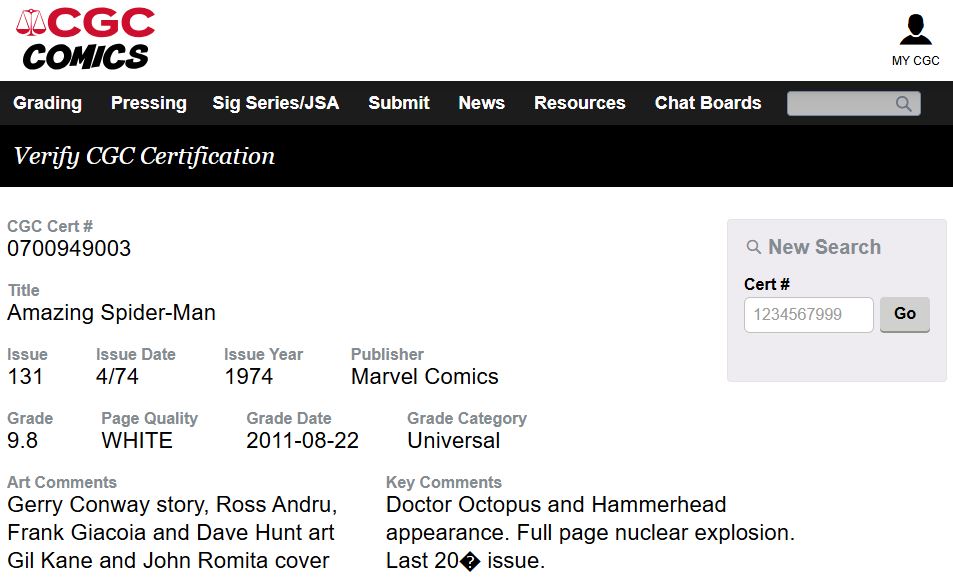This screenshot has width=953, height=580.
Task: Open the Pressing menu
Action: [x=149, y=103]
